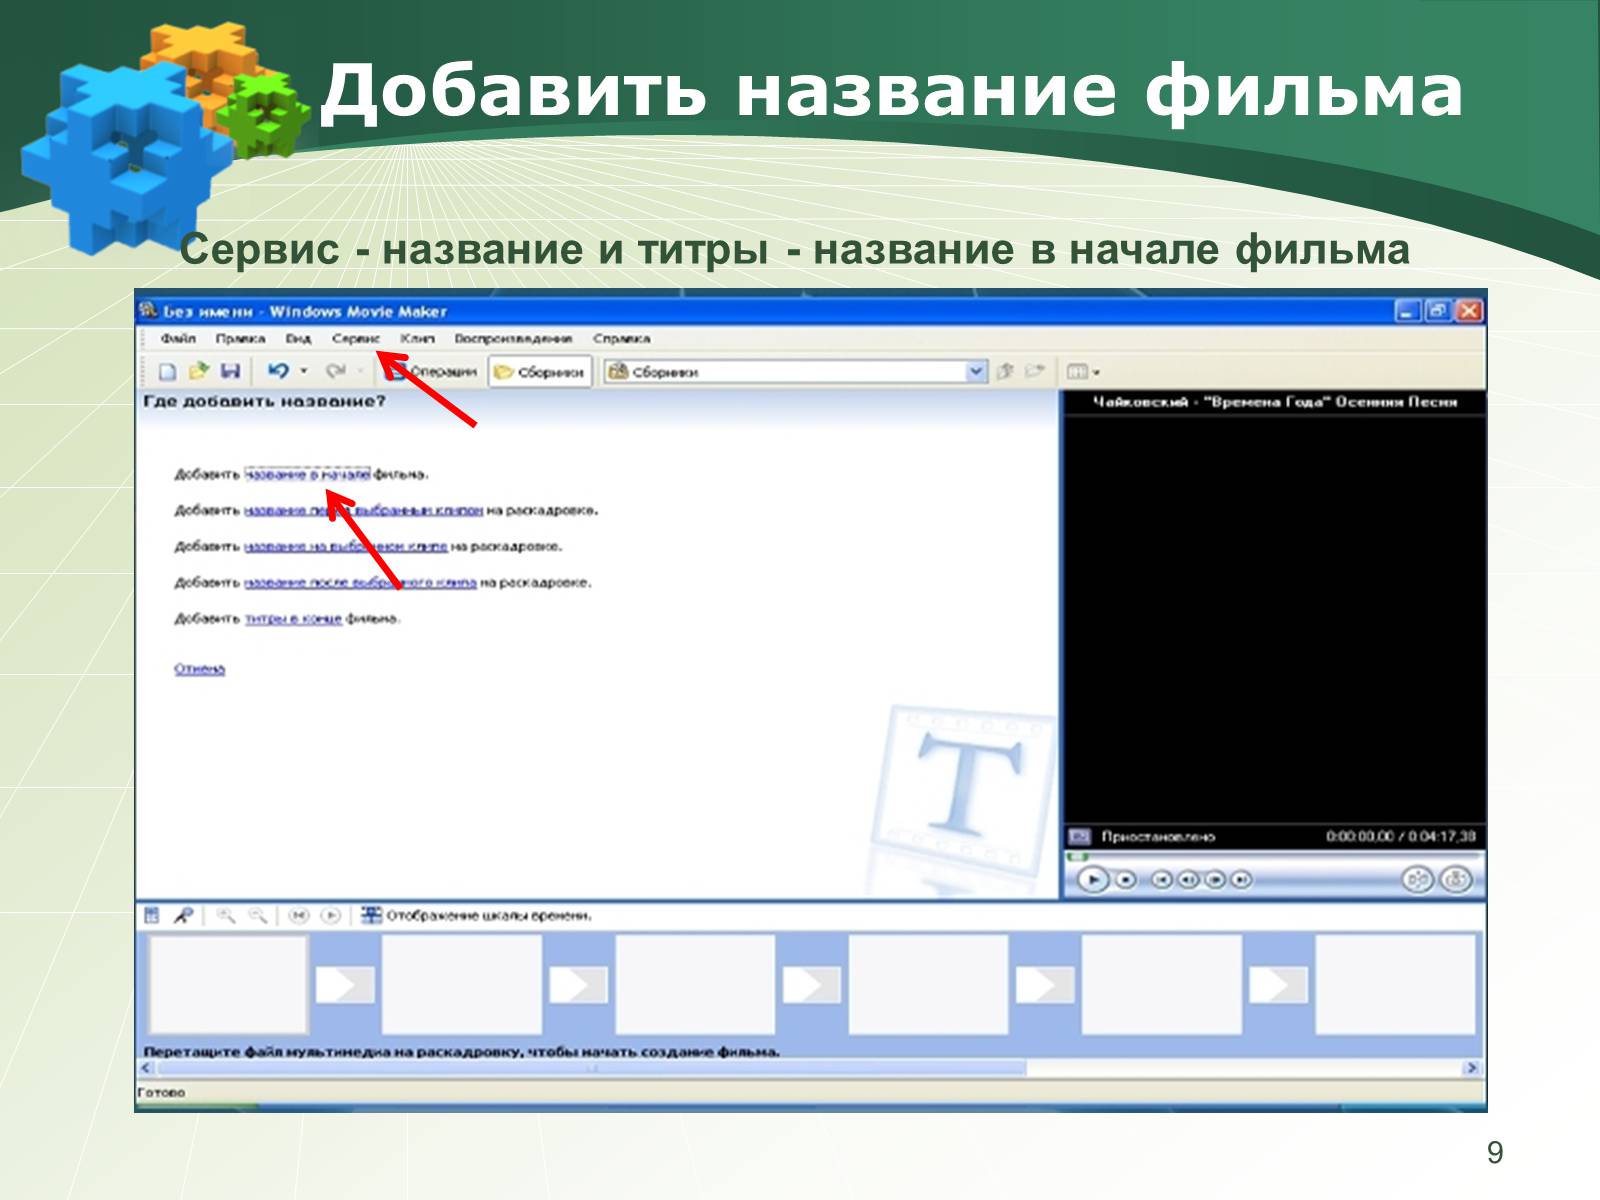Open the Справка menu
Viewport: 1600px width, 1200px height.
(x=621, y=339)
